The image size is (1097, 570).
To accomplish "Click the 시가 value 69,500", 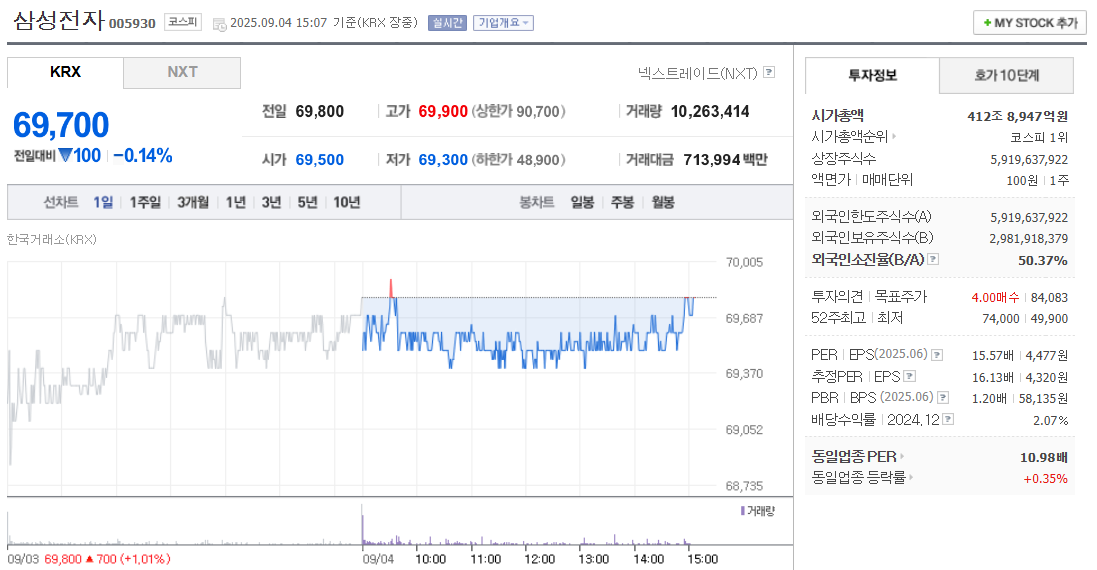I will pos(320,160).
